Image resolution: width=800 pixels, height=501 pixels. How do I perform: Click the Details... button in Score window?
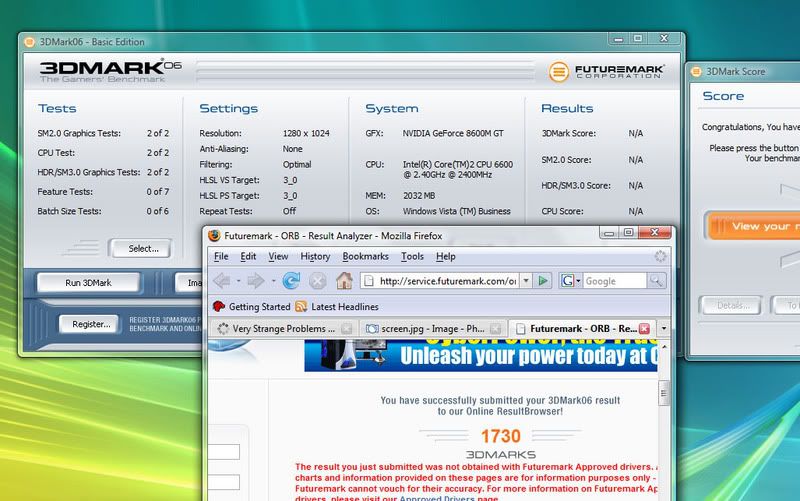click(732, 306)
